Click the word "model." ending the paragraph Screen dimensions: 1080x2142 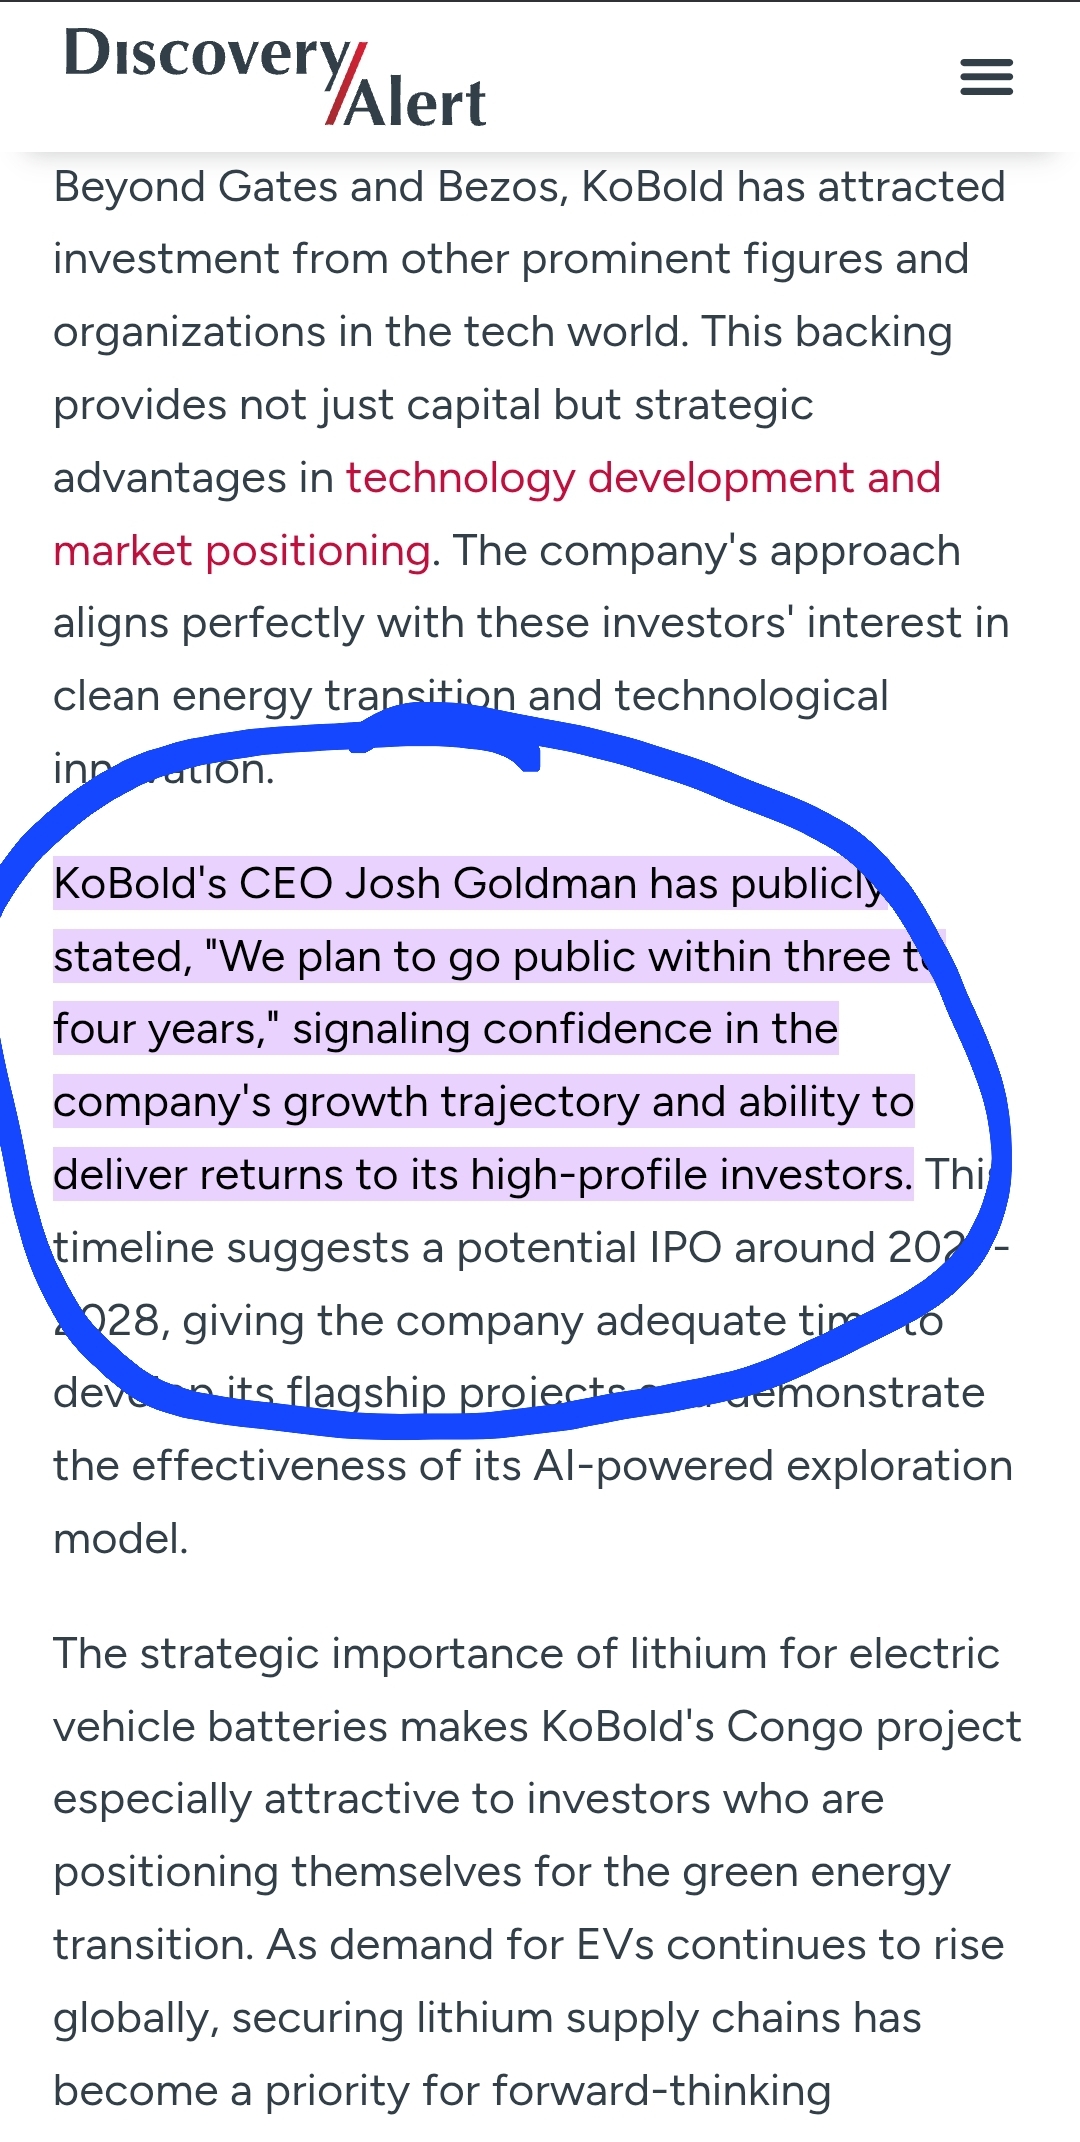[121, 1539]
